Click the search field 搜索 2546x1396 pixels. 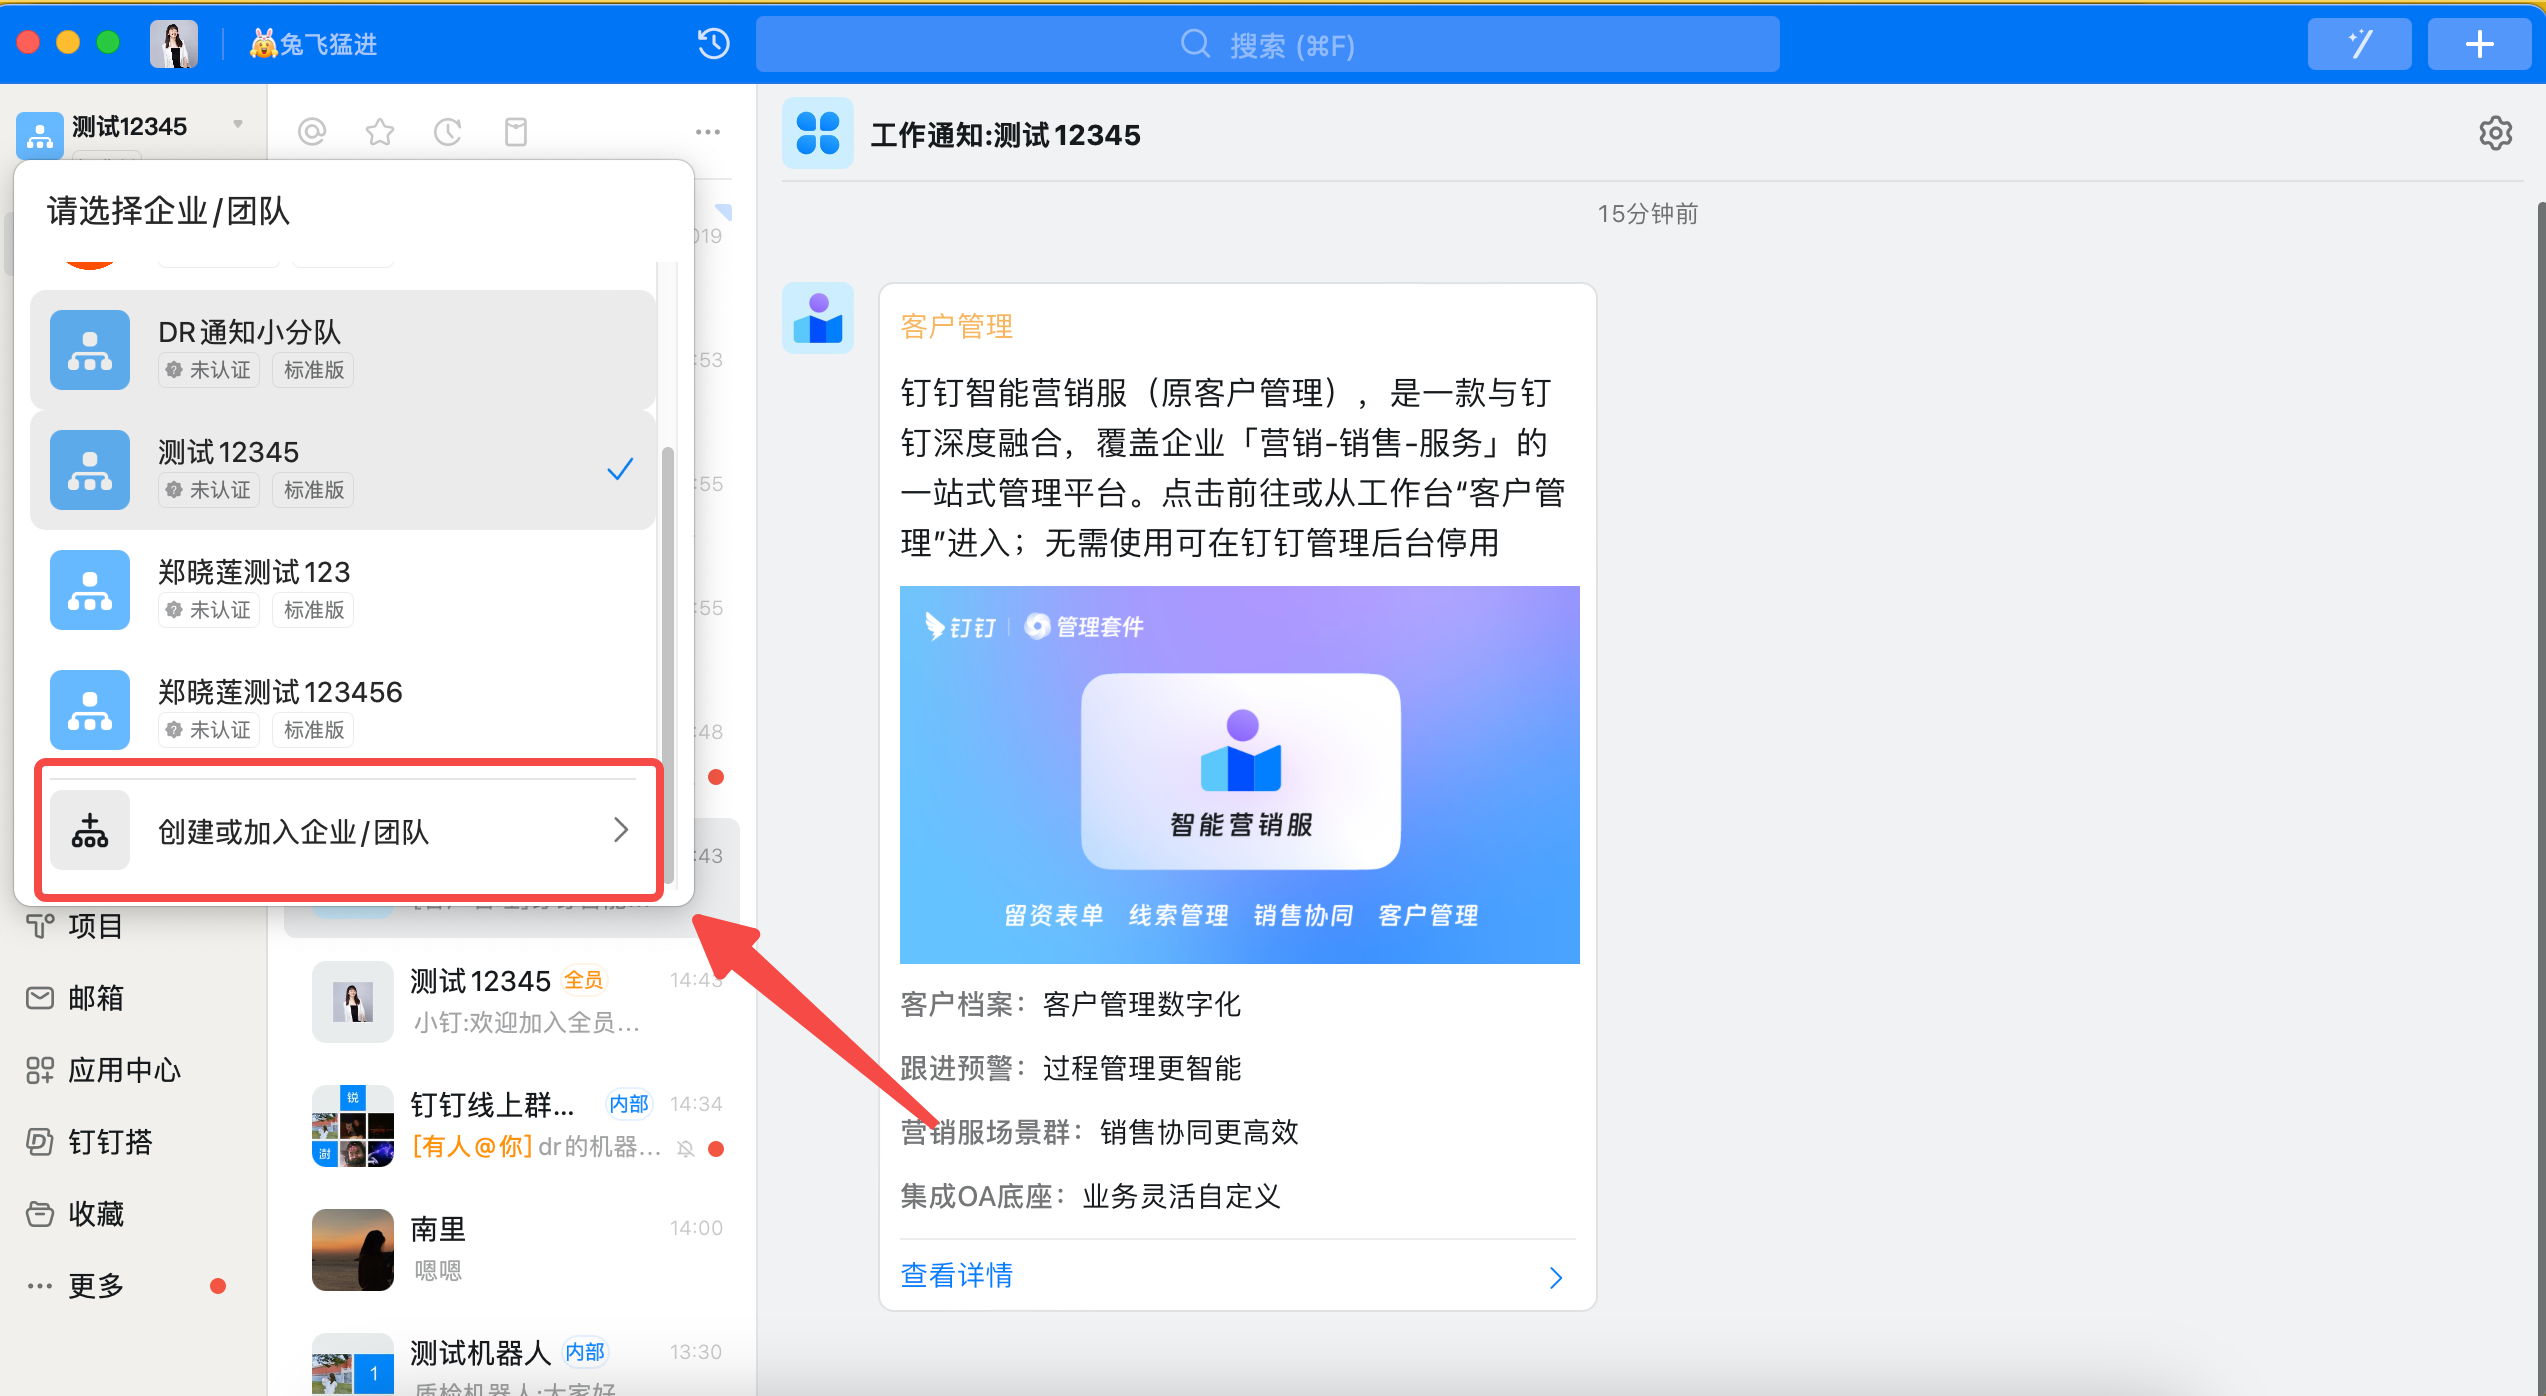[x=1267, y=45]
